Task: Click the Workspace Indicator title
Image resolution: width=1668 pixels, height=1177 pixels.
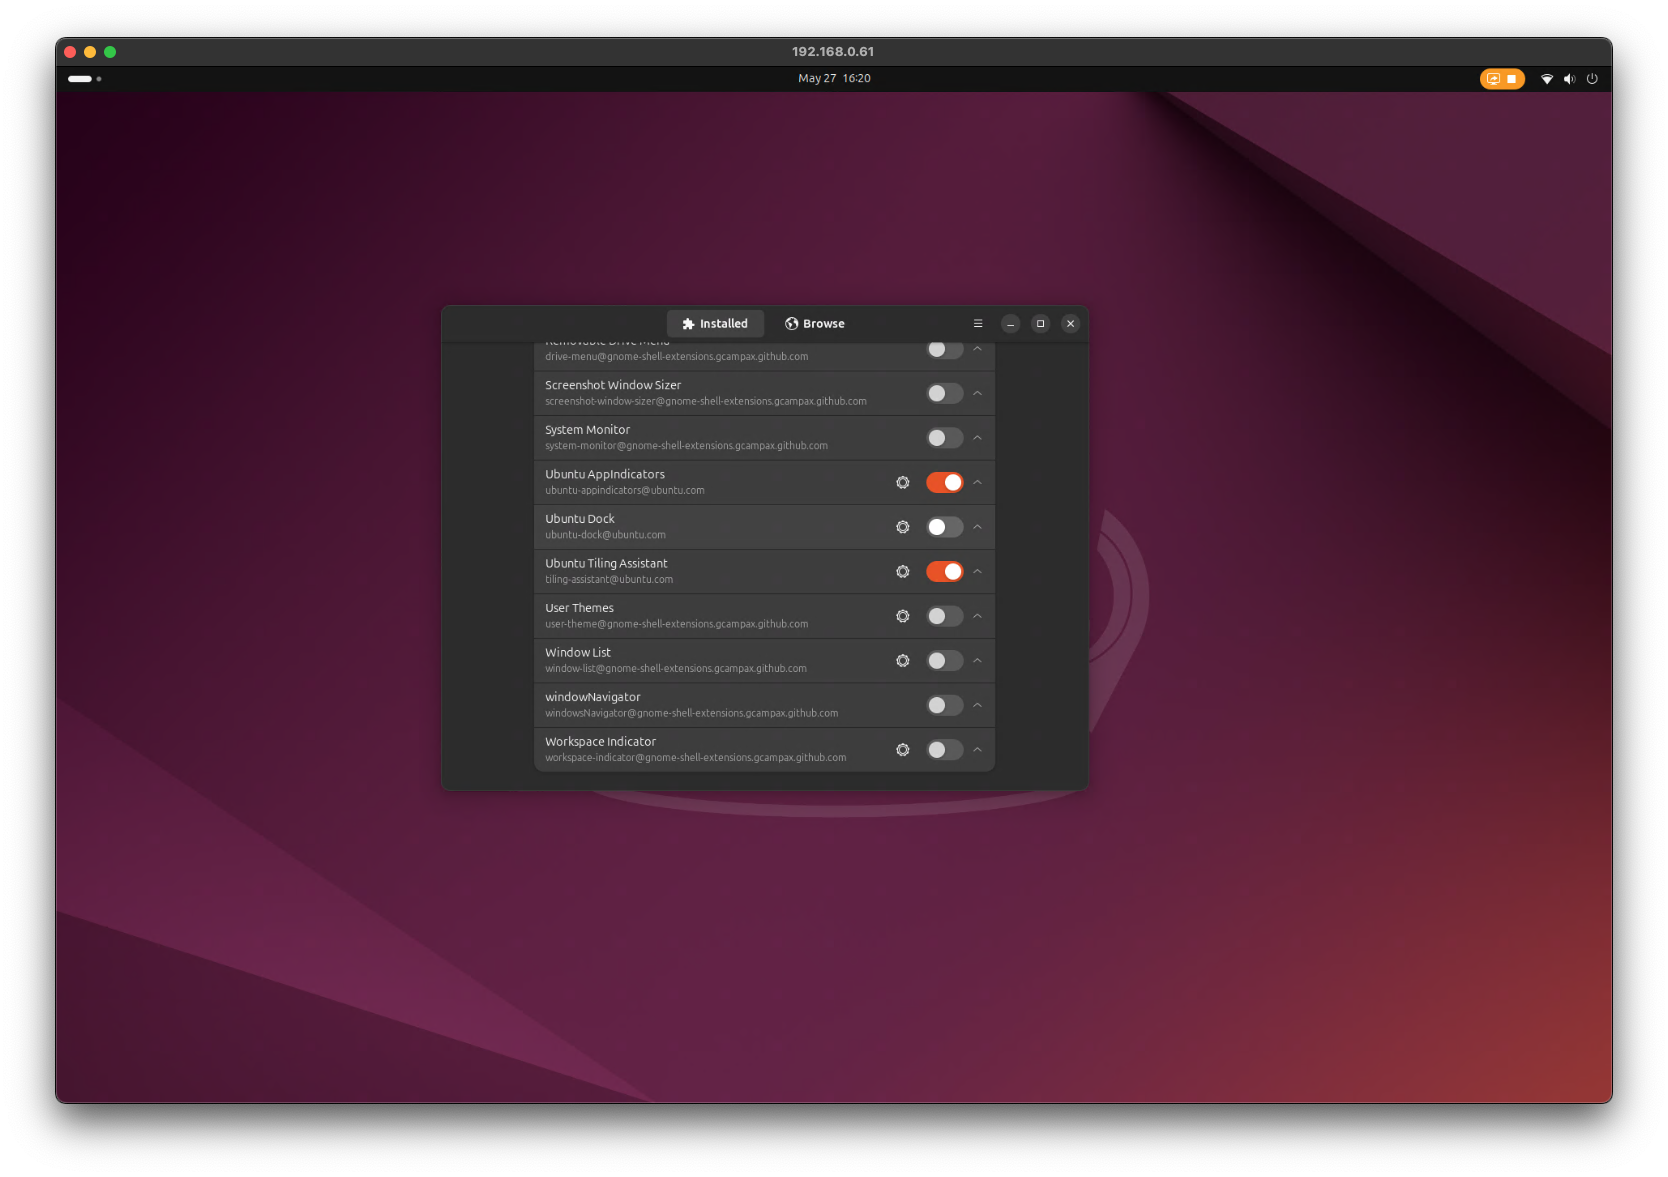Action: 601,742
